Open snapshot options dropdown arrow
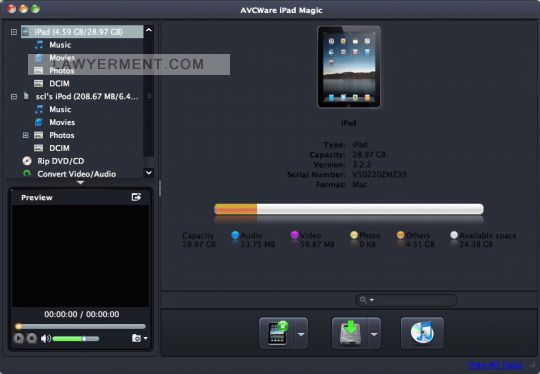Viewport: 540px width, 374px height. (146, 338)
